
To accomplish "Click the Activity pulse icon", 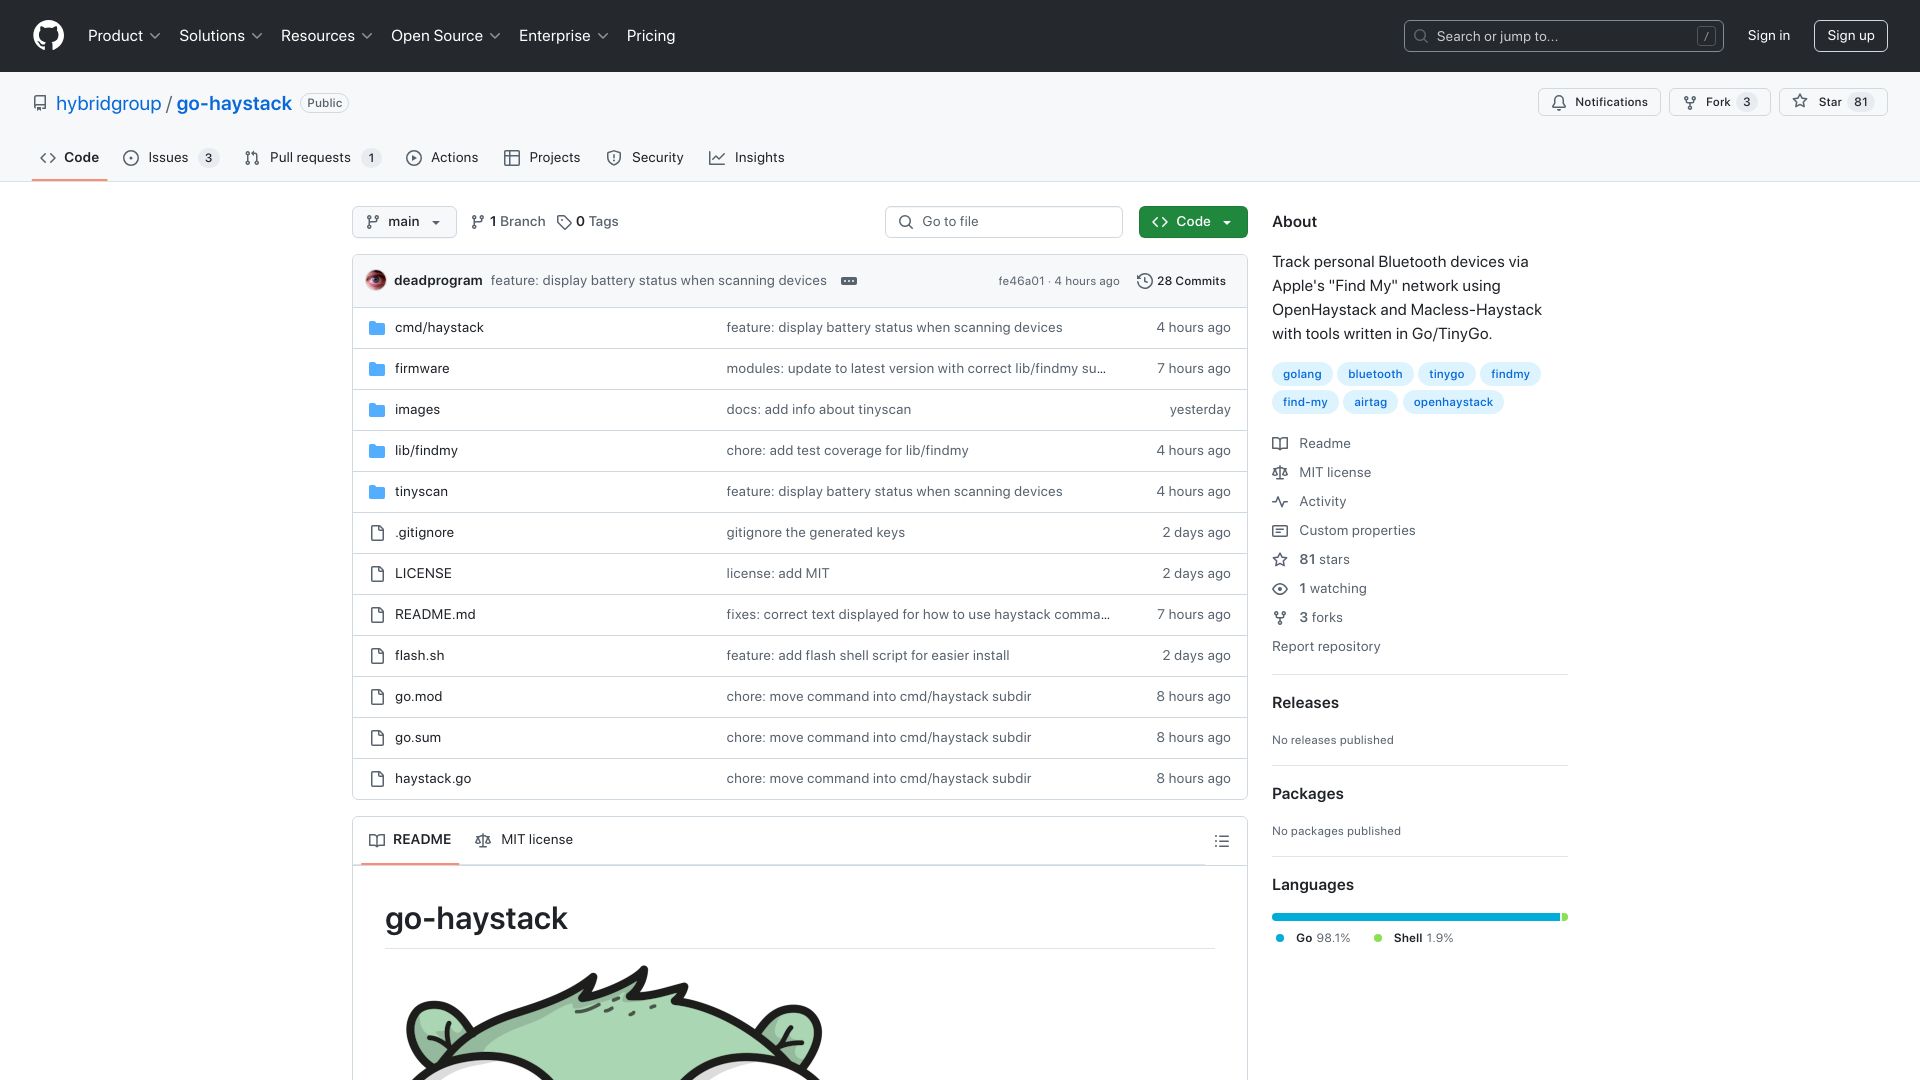I will point(1280,502).
